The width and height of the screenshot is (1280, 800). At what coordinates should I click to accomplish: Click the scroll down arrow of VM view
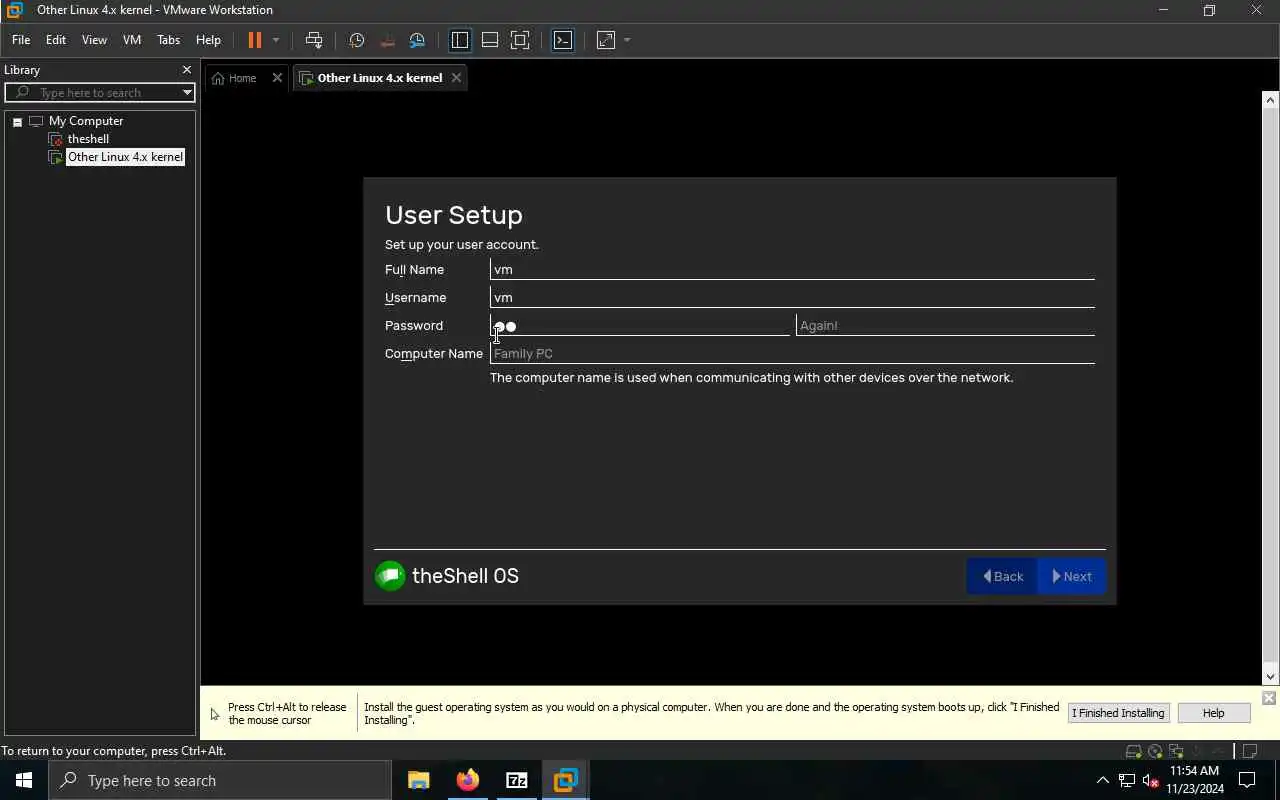coord(1270,676)
